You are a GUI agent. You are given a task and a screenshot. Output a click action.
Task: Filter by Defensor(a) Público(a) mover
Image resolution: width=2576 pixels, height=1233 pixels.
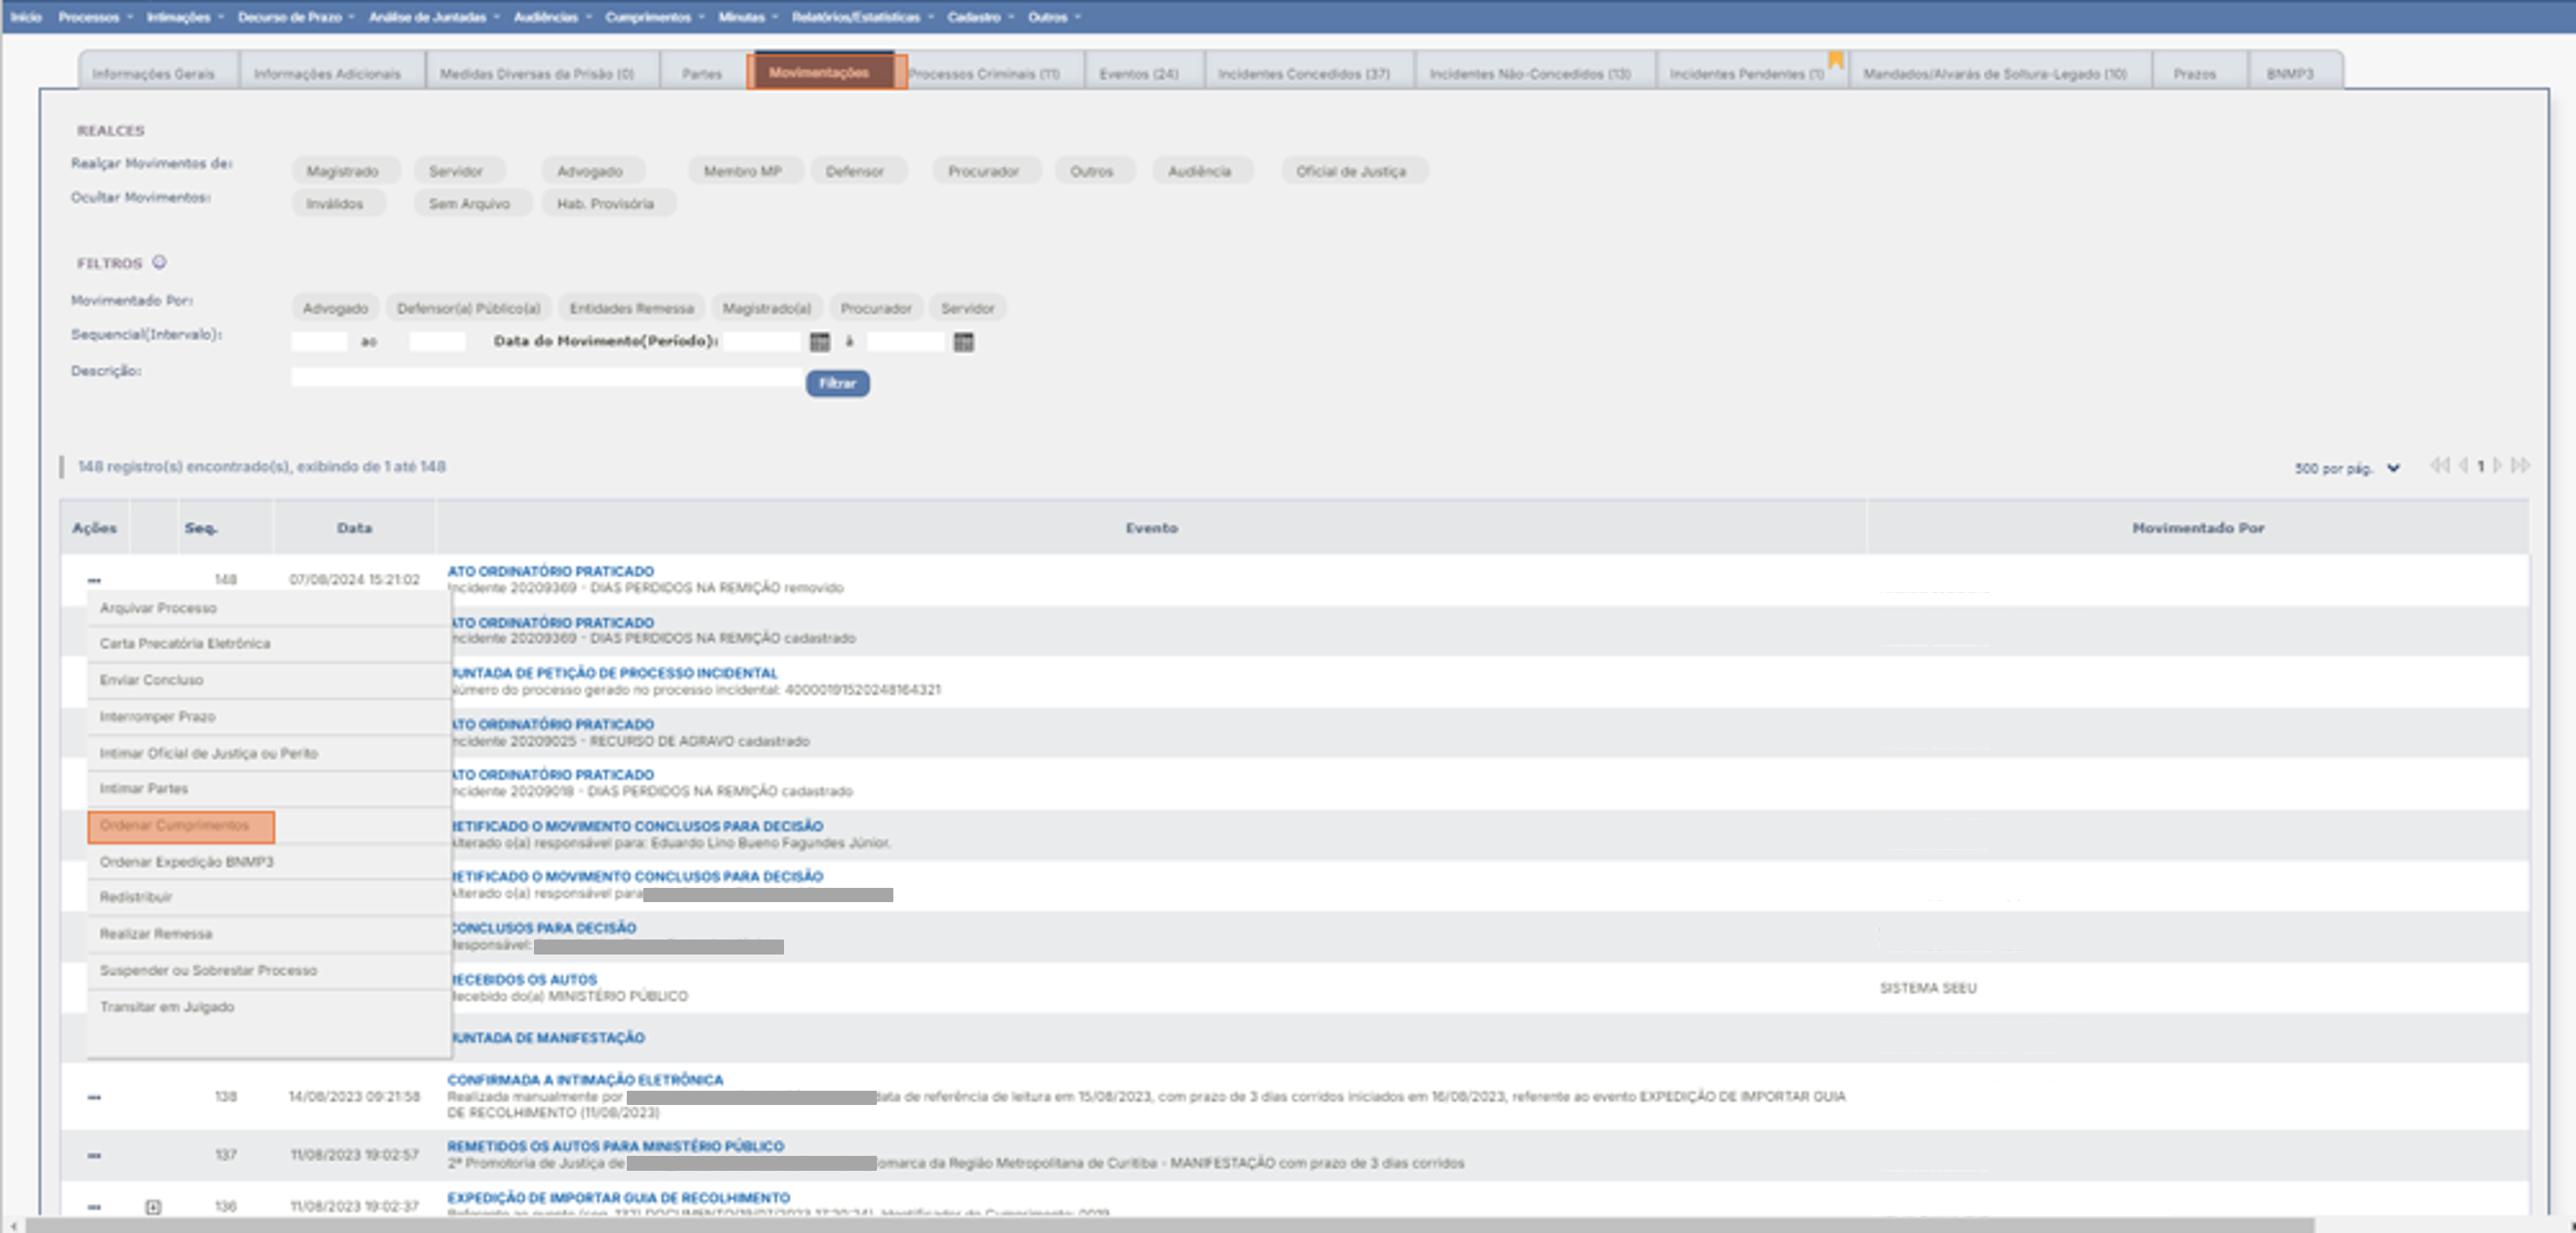(468, 308)
